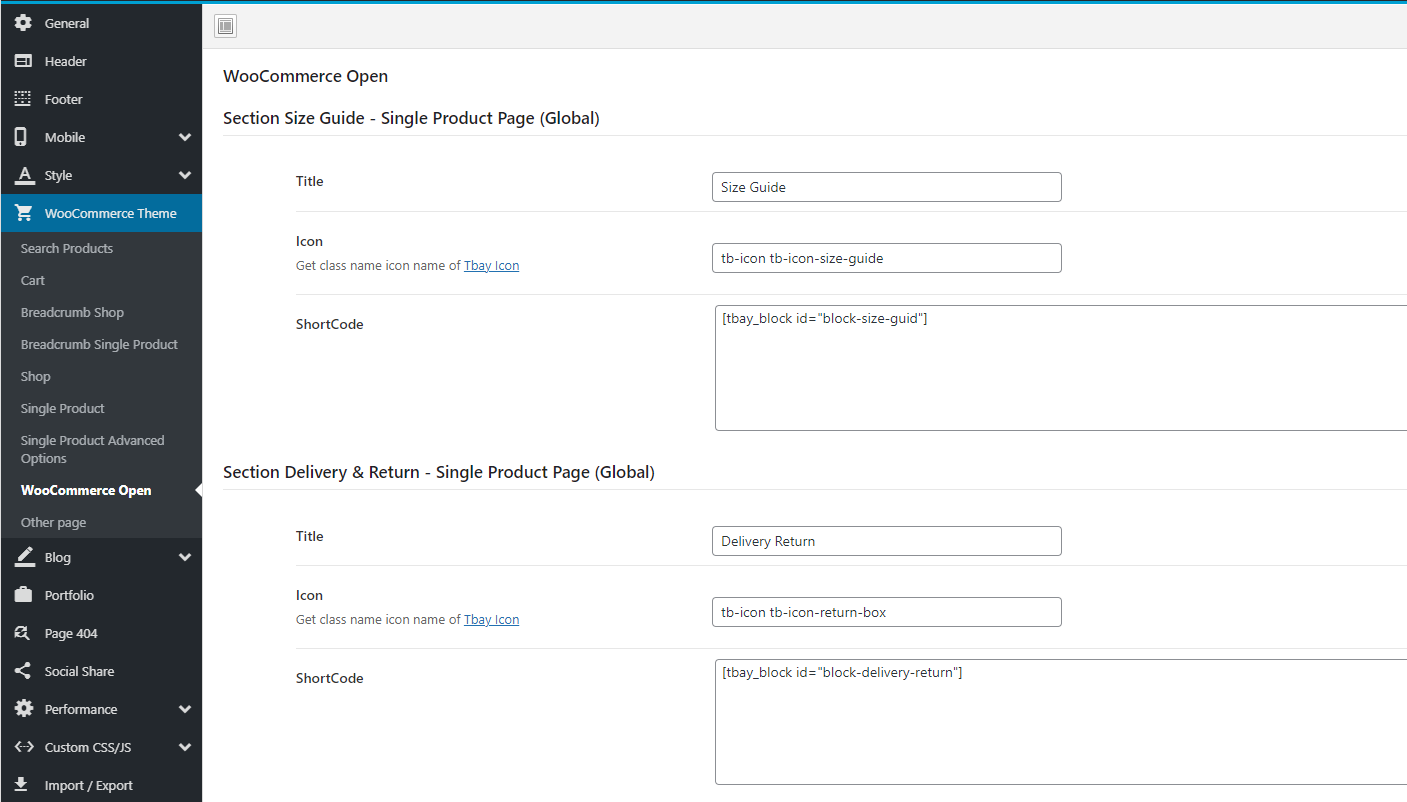This screenshot has height=802, width=1407.
Task: Open the Single Product submenu item
Action: coord(63,408)
